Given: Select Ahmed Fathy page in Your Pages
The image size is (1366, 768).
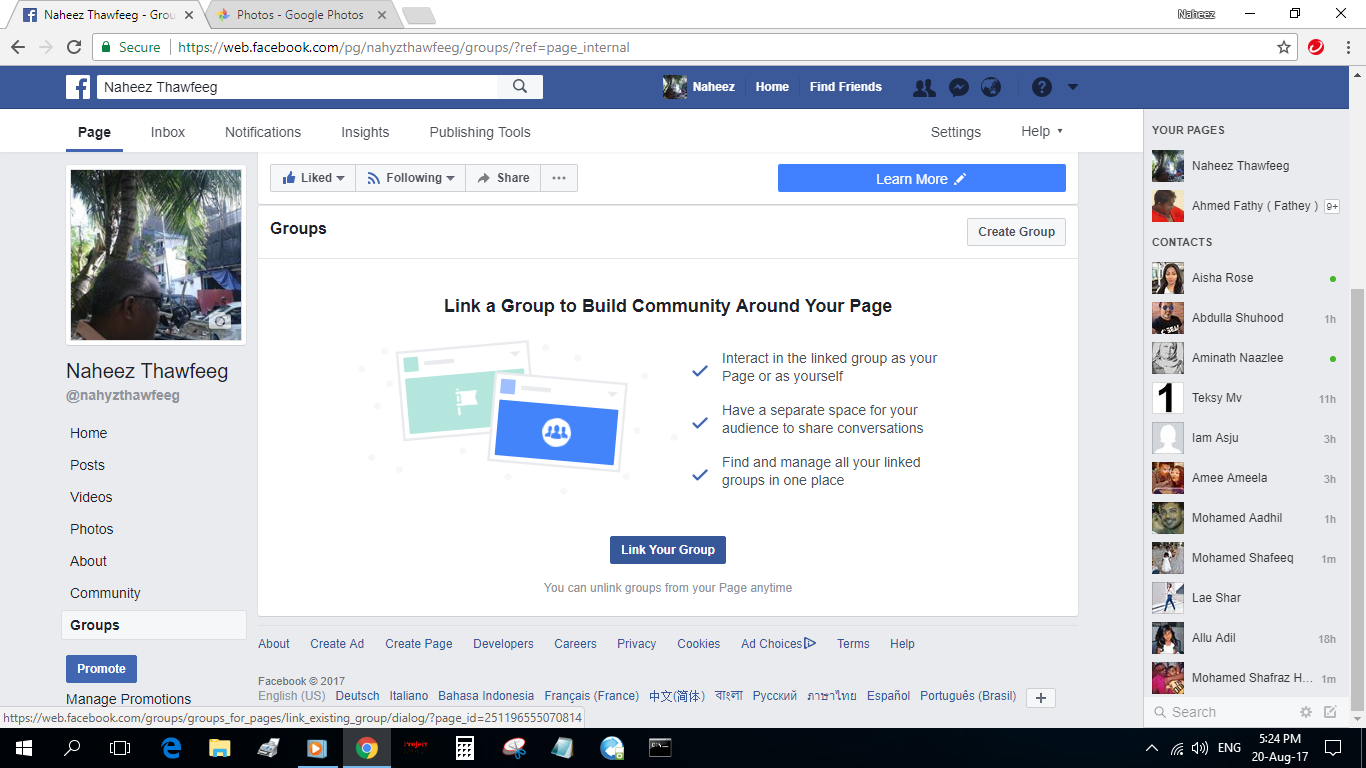Looking at the screenshot, I should tap(1244, 206).
